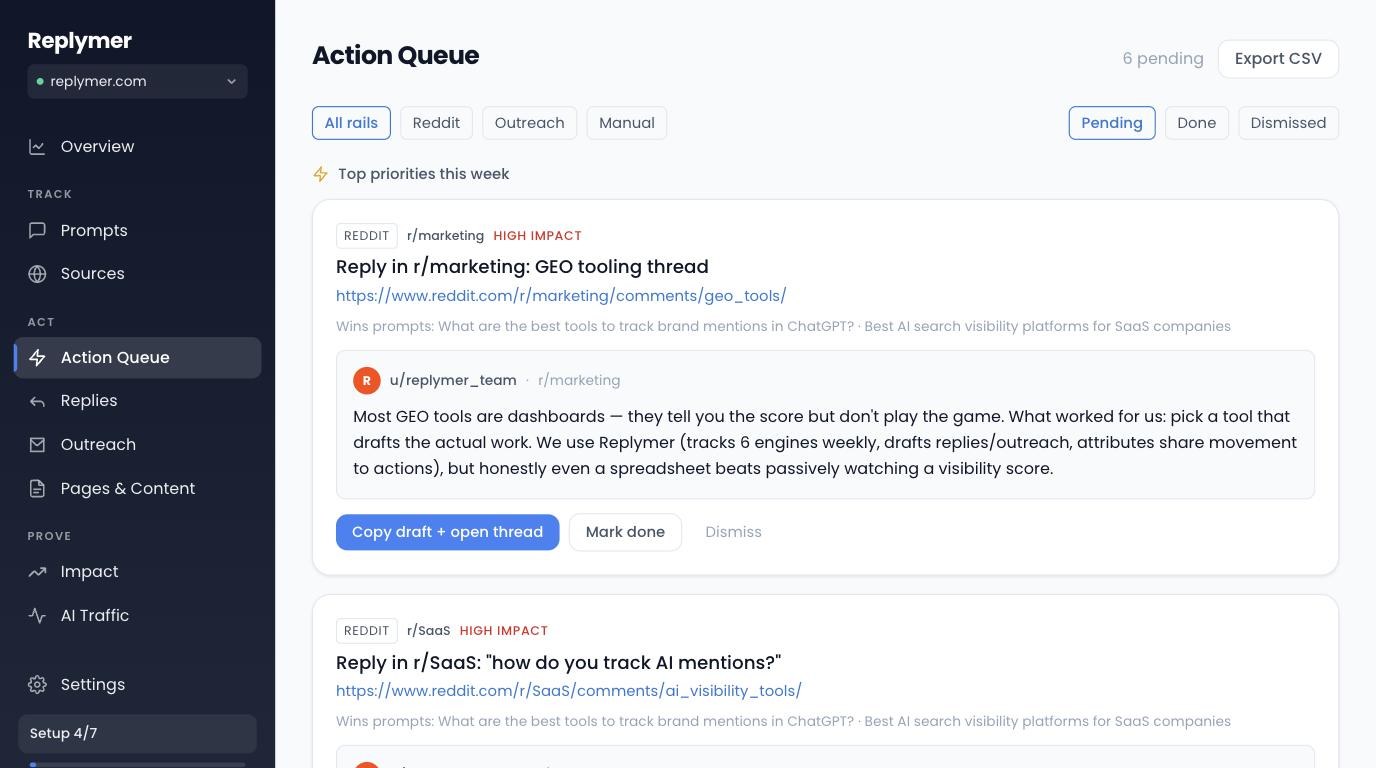Navigate to Replies

[137, 401]
